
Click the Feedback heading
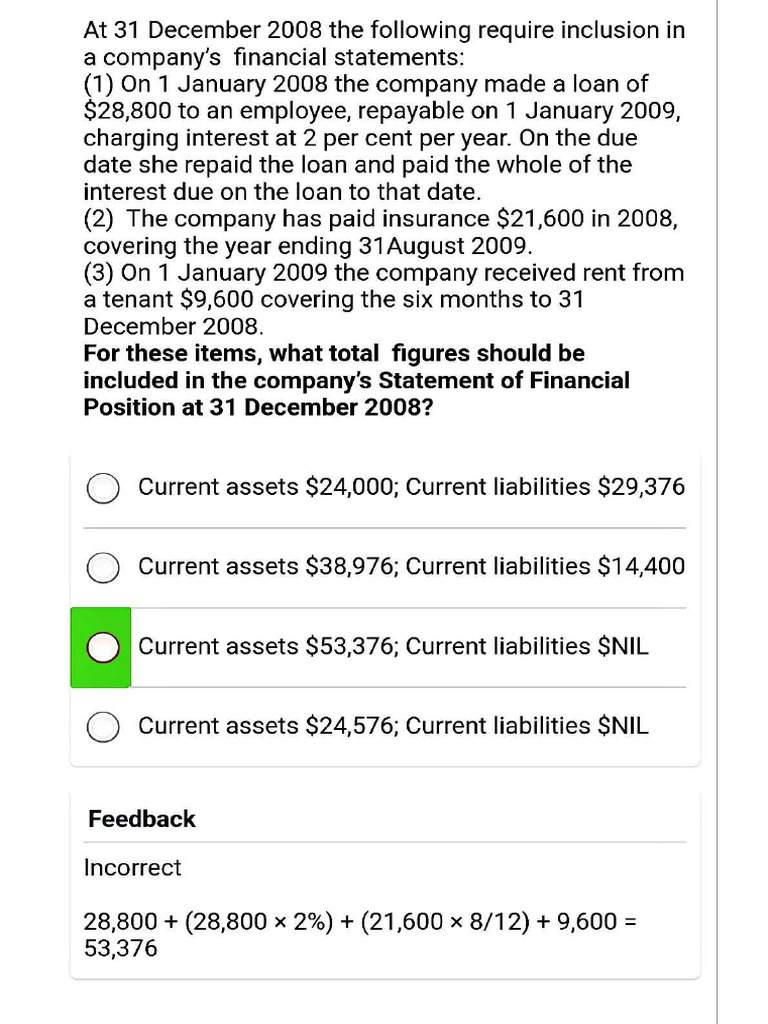click(x=142, y=819)
